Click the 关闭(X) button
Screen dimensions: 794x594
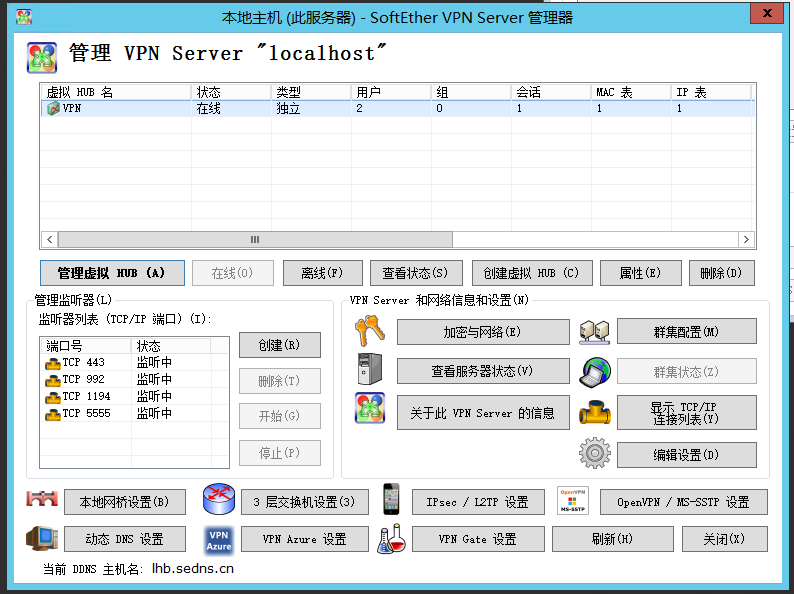725,539
